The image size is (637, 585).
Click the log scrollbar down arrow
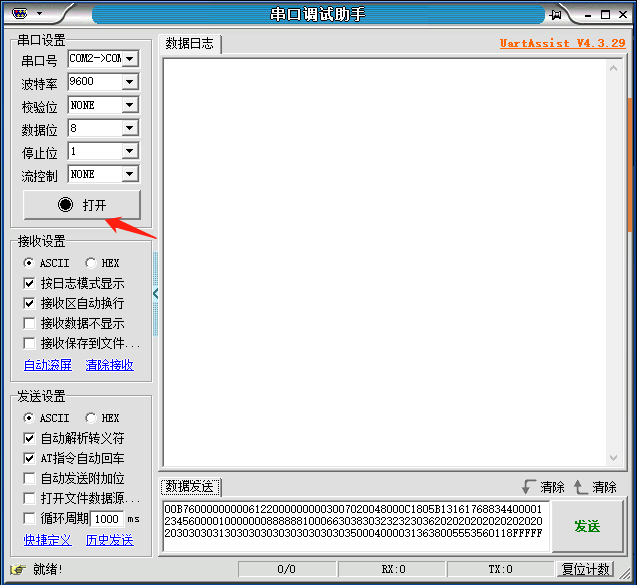(613, 458)
